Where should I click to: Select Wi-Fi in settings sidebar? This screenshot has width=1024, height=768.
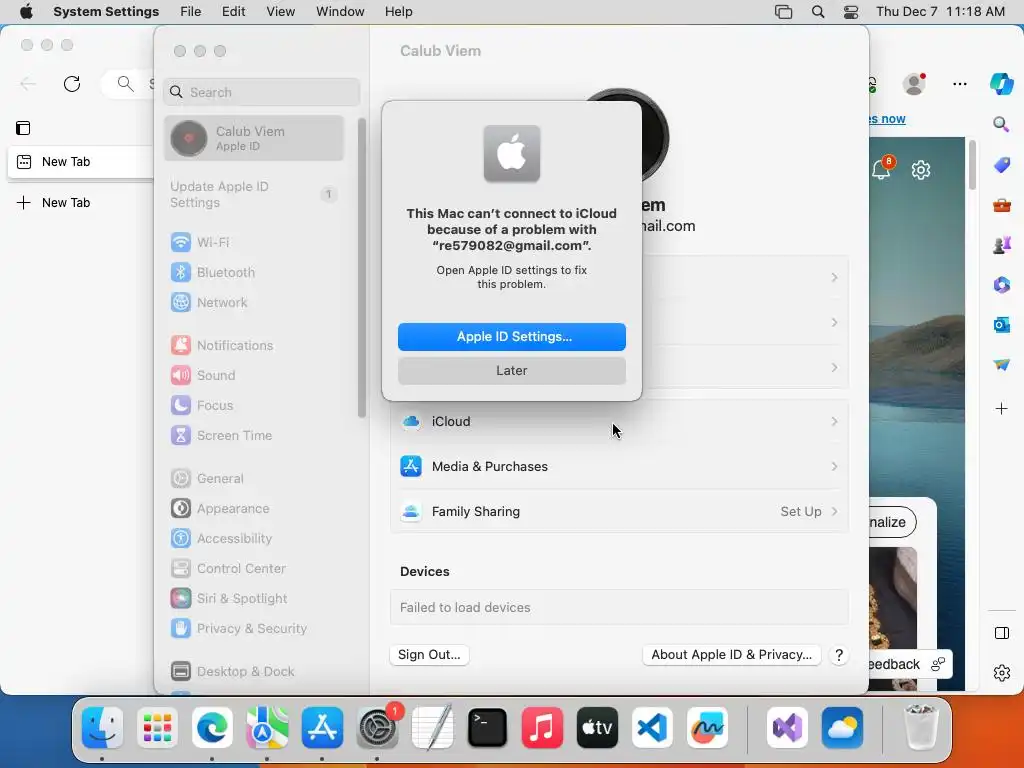[253, 242]
